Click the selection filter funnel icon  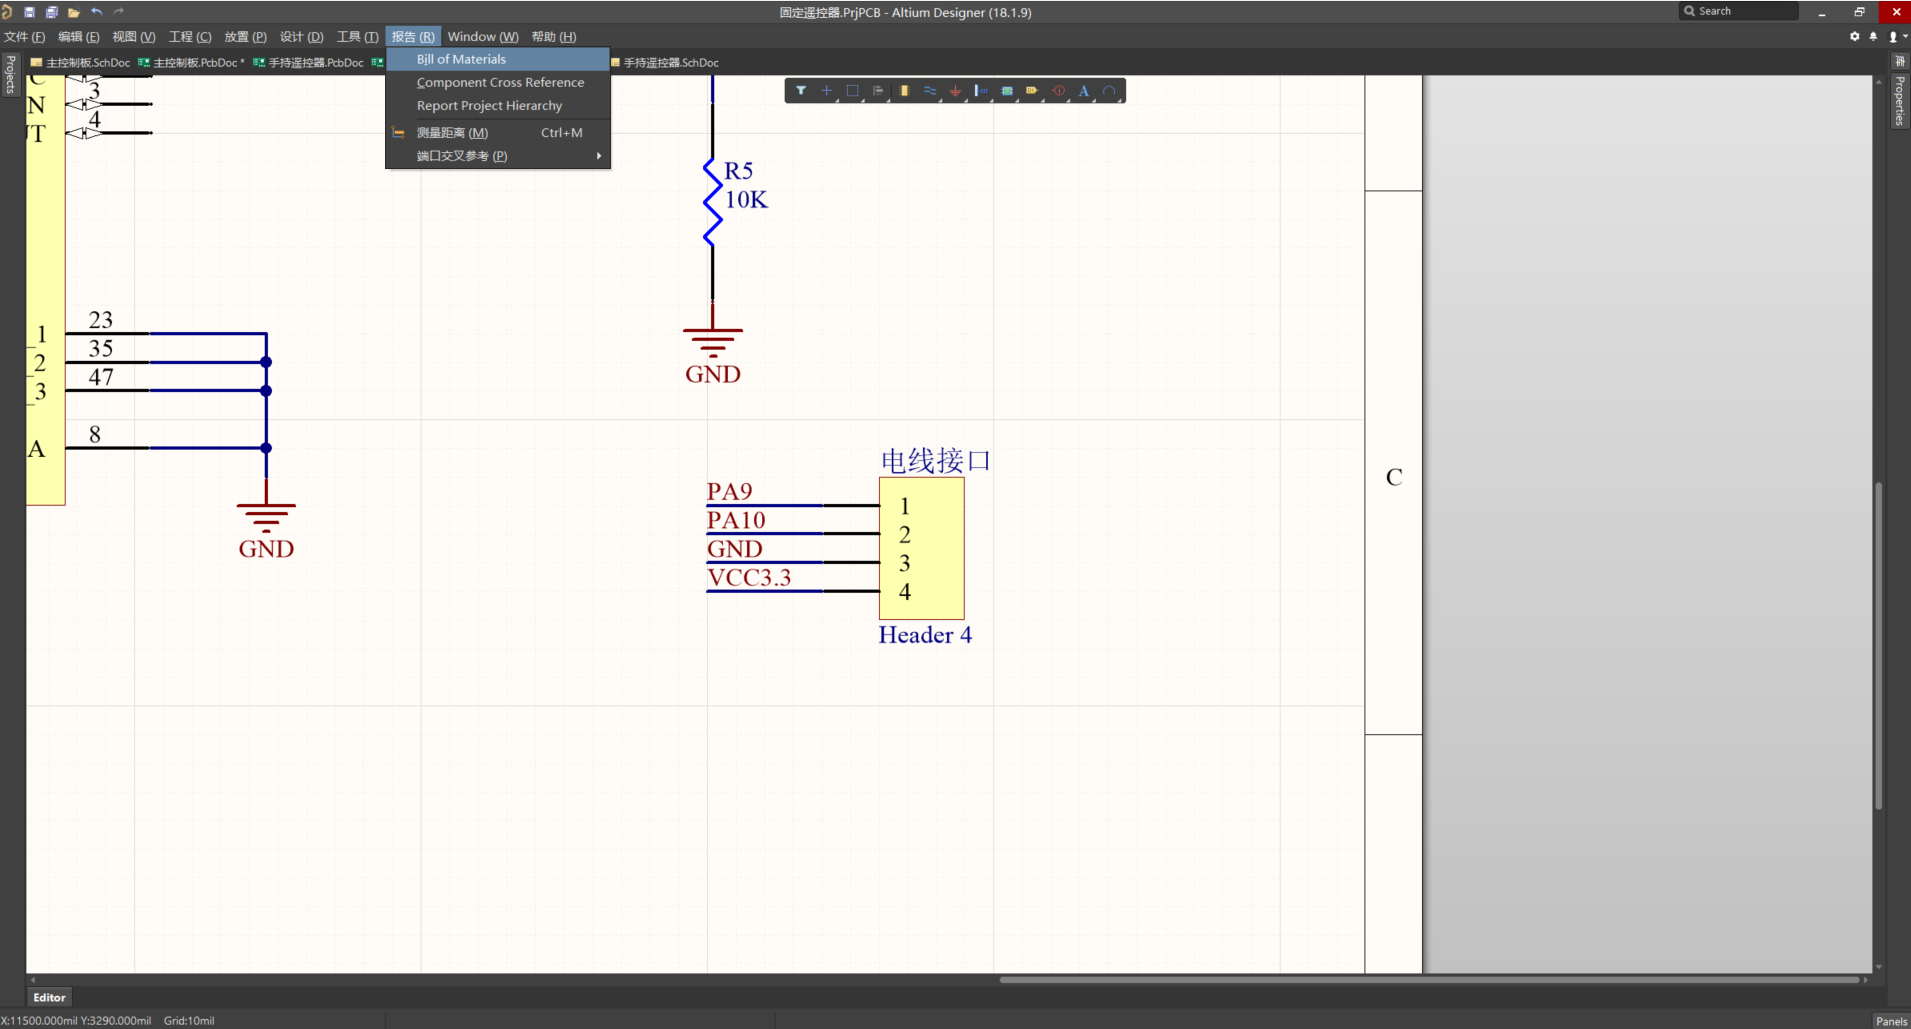[x=801, y=91]
